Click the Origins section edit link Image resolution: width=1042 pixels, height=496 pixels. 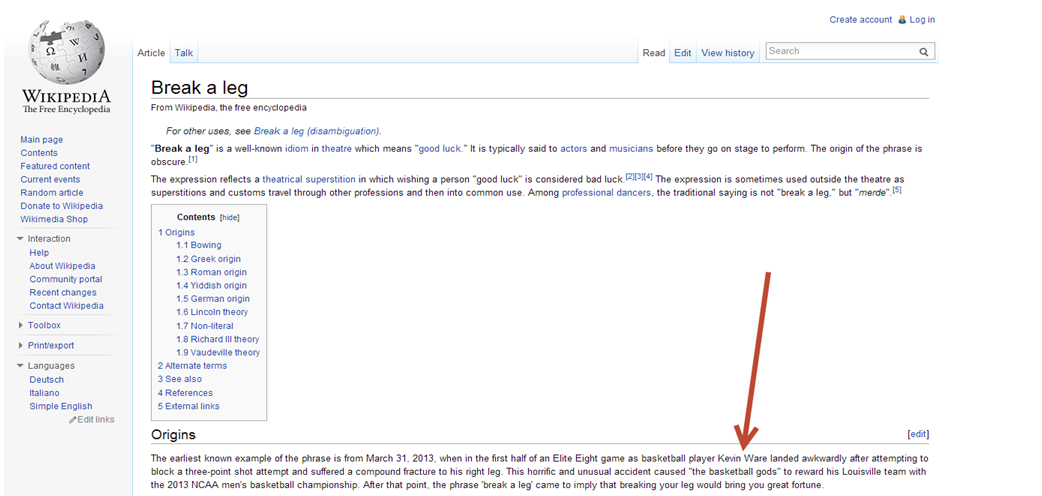click(x=918, y=434)
